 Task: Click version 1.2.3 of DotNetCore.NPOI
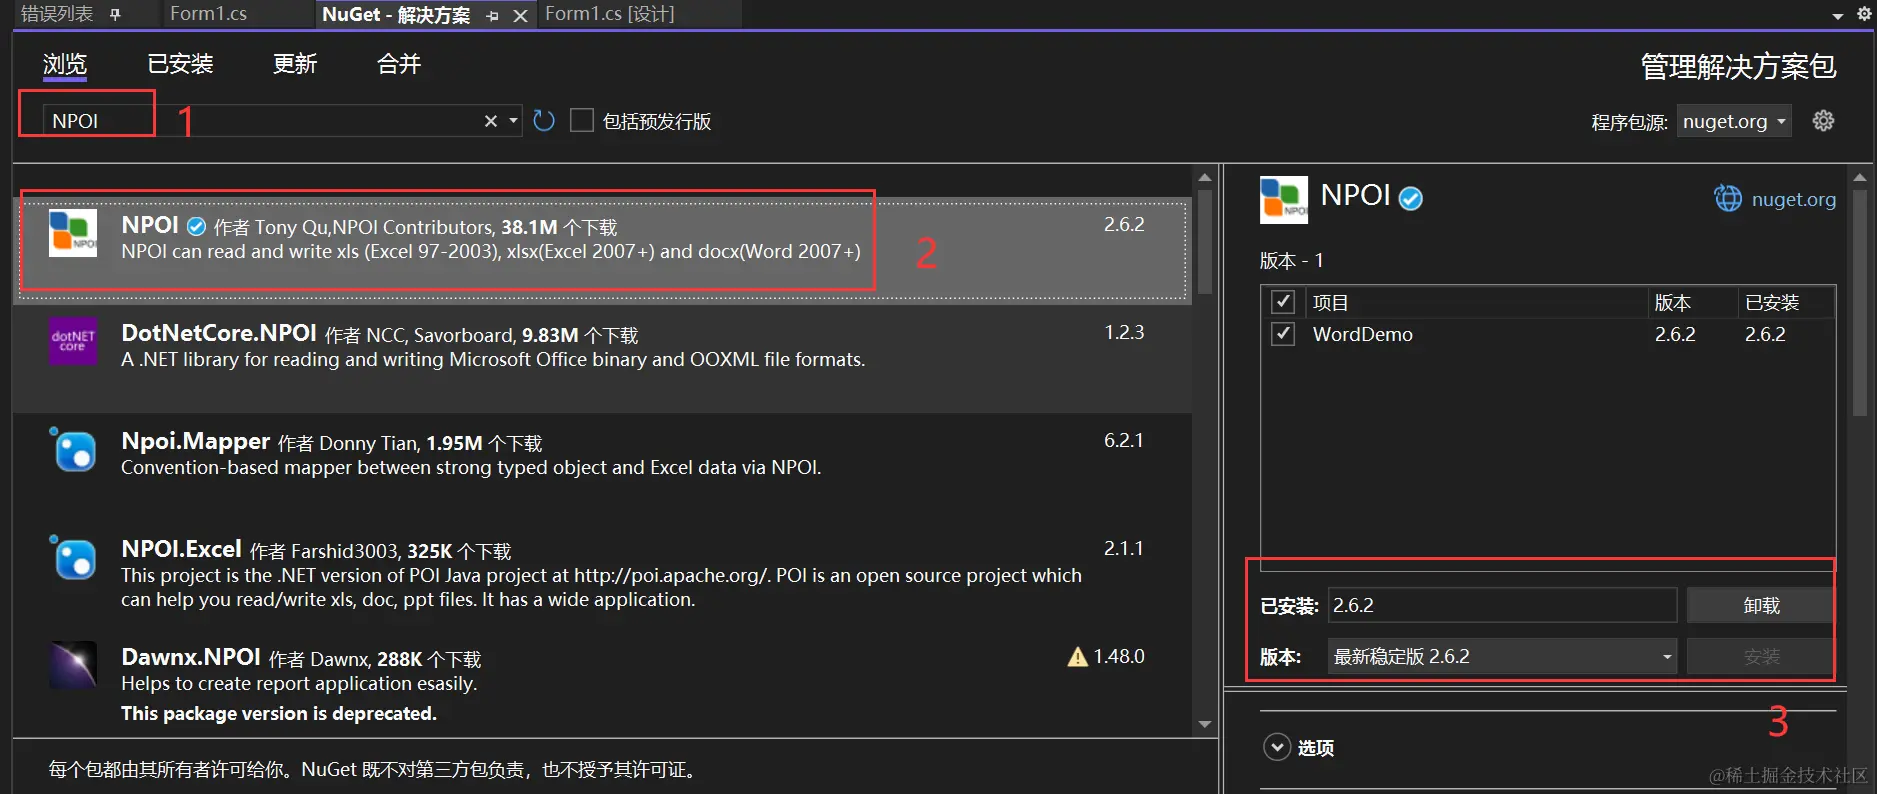click(1124, 332)
